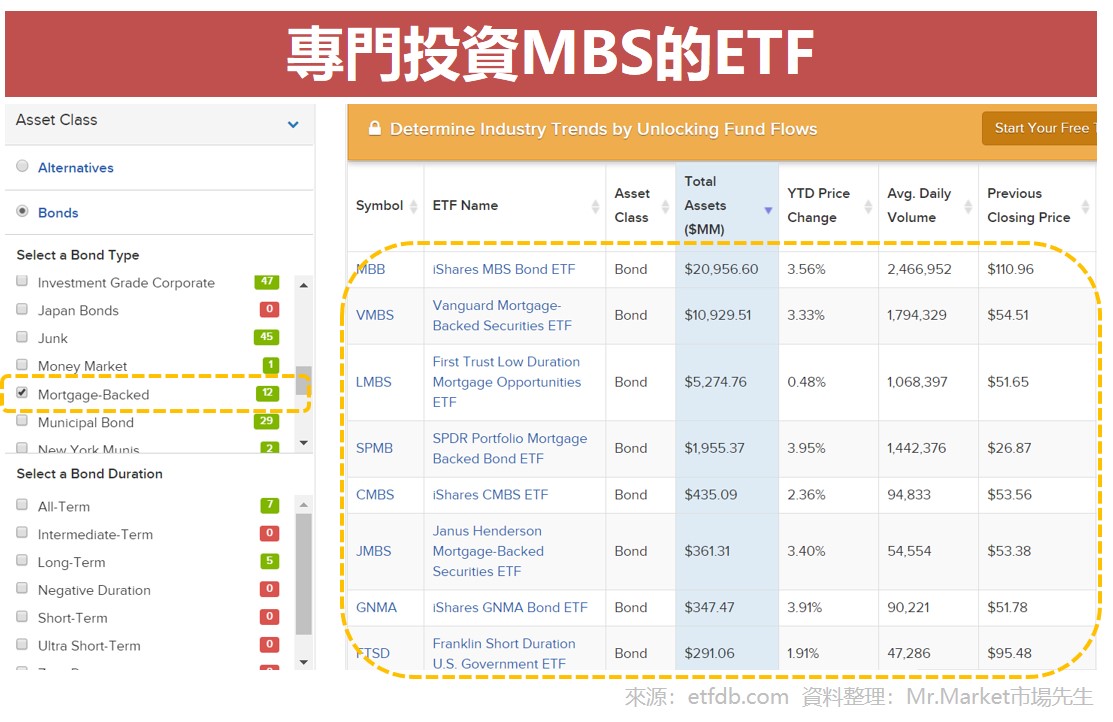
Task: Click the green 12 badge next to Mortgage-Backed
Action: [268, 393]
